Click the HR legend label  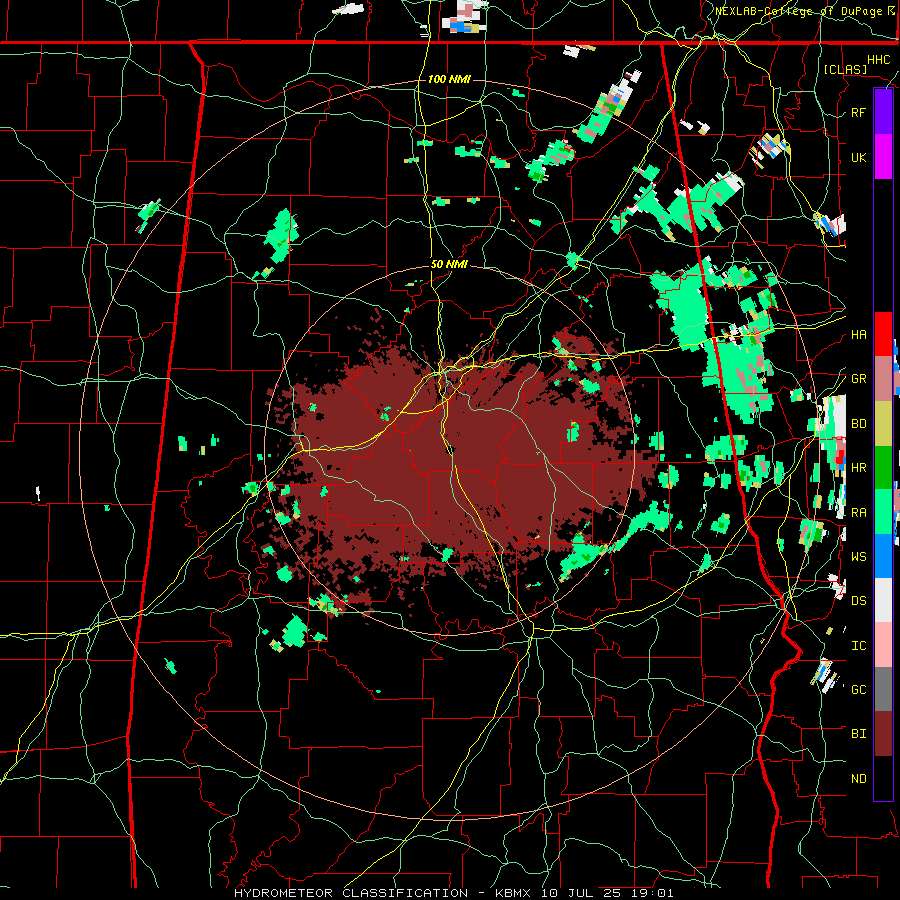(x=858, y=468)
